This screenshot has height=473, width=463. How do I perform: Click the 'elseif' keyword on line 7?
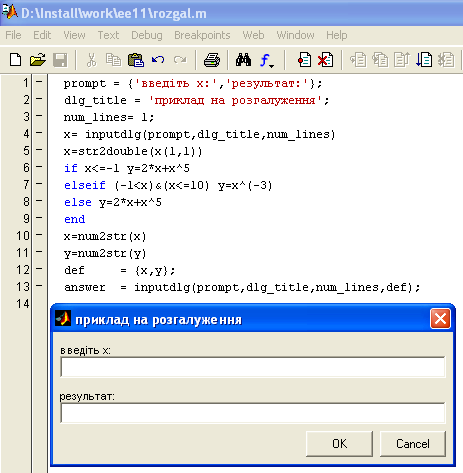click(x=85, y=185)
